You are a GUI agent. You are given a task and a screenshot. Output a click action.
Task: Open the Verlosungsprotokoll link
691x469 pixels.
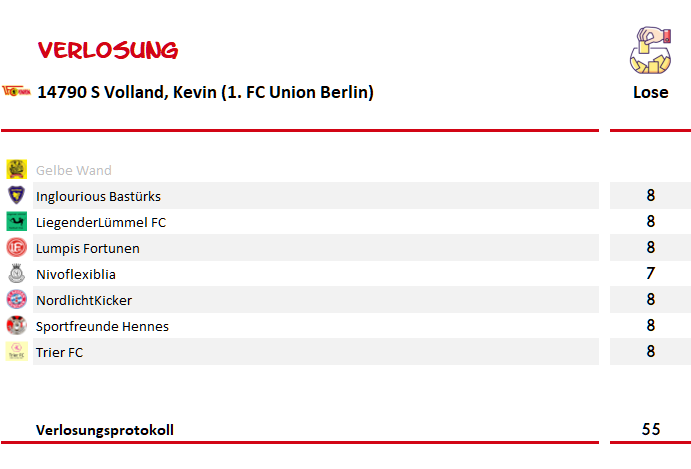point(105,430)
